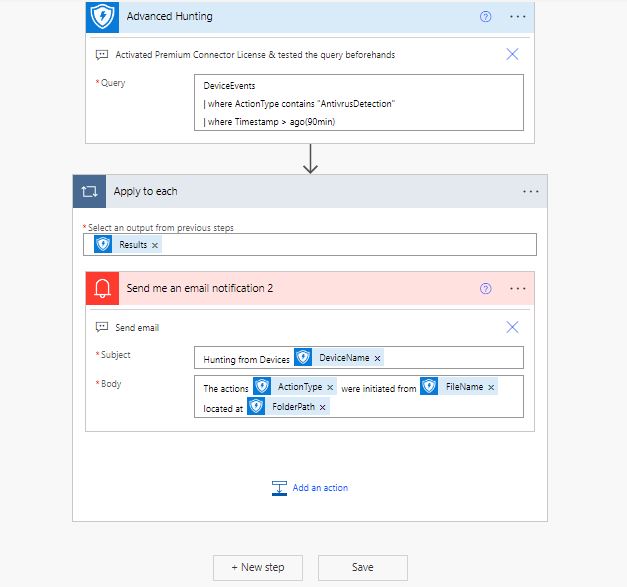Click the DeviceEvents query line

click(x=229, y=86)
